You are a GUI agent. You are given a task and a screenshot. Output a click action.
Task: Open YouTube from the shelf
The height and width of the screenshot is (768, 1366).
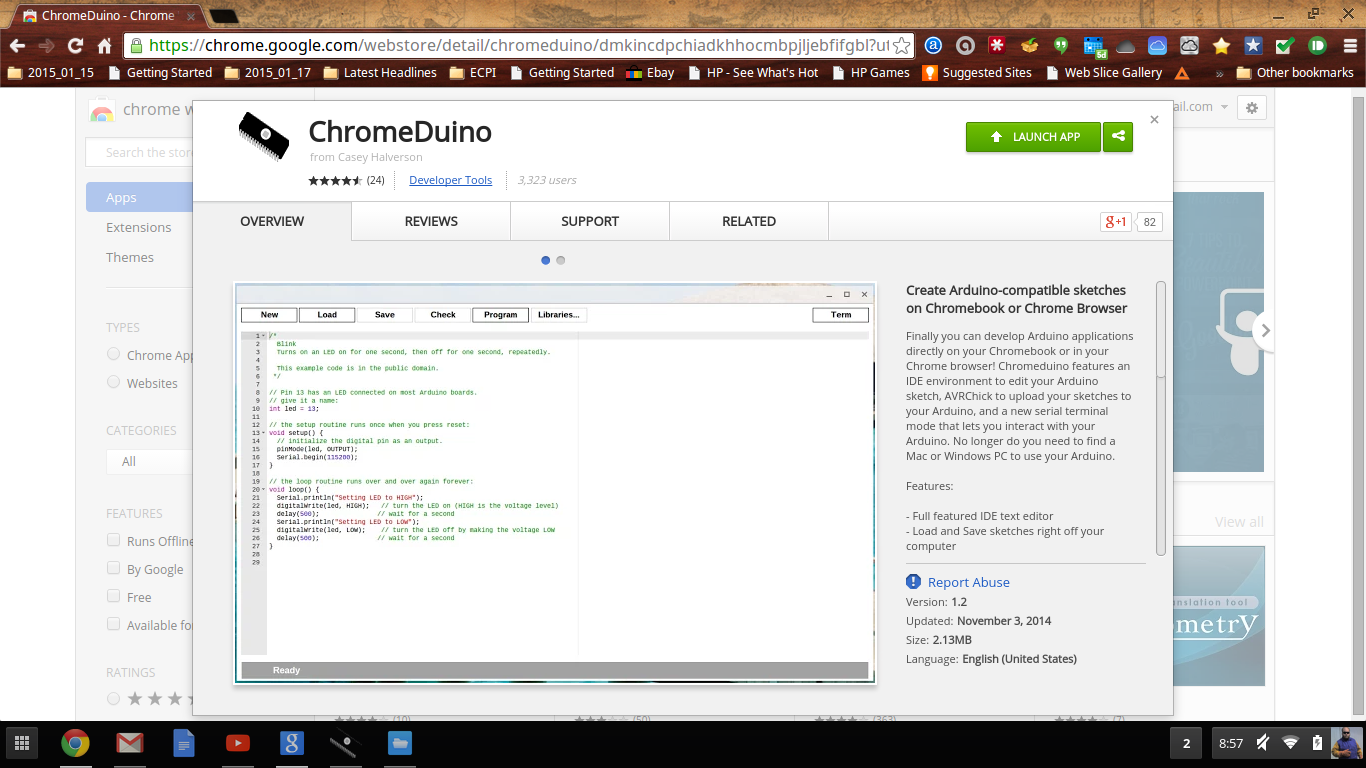click(x=238, y=743)
